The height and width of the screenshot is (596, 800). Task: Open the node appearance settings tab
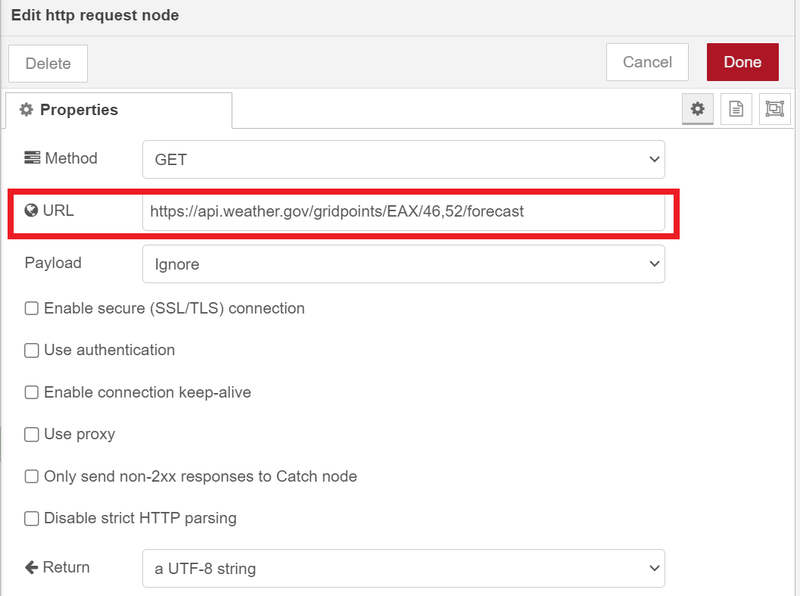point(774,109)
